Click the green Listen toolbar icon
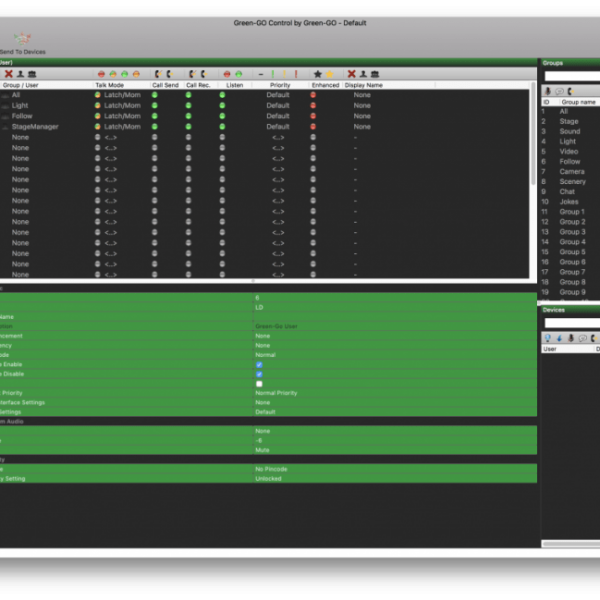 pos(239,74)
